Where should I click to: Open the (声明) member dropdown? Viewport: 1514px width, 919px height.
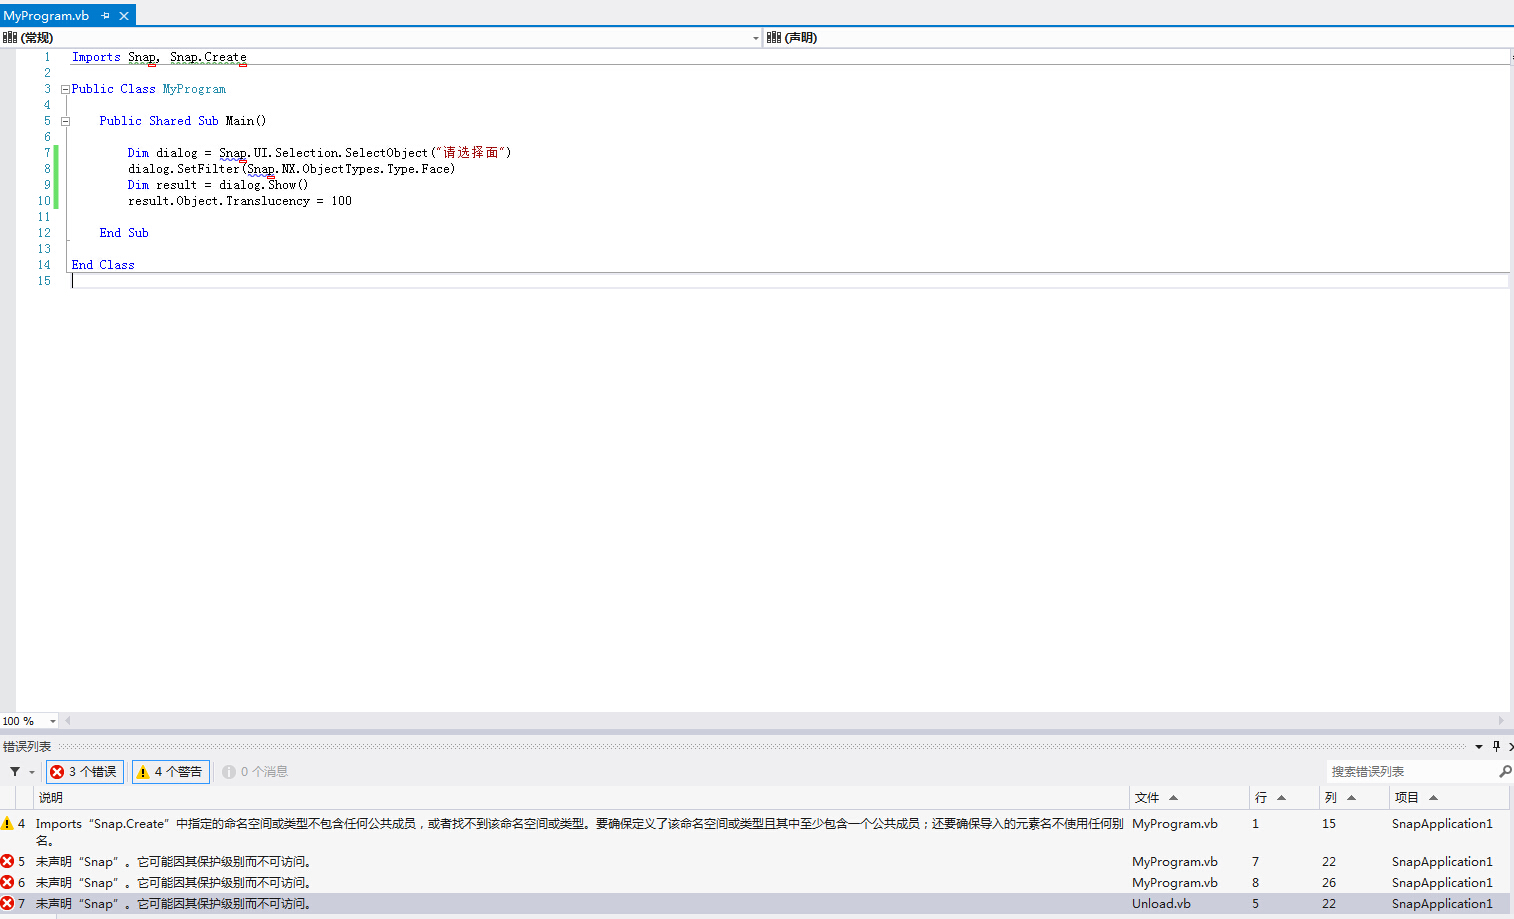click(x=1136, y=38)
